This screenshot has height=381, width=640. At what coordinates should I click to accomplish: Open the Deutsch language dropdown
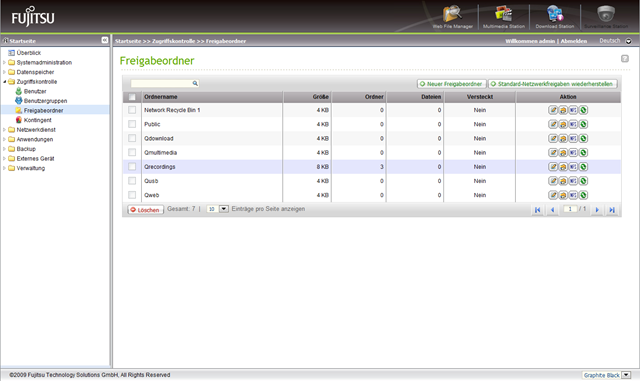coord(629,41)
